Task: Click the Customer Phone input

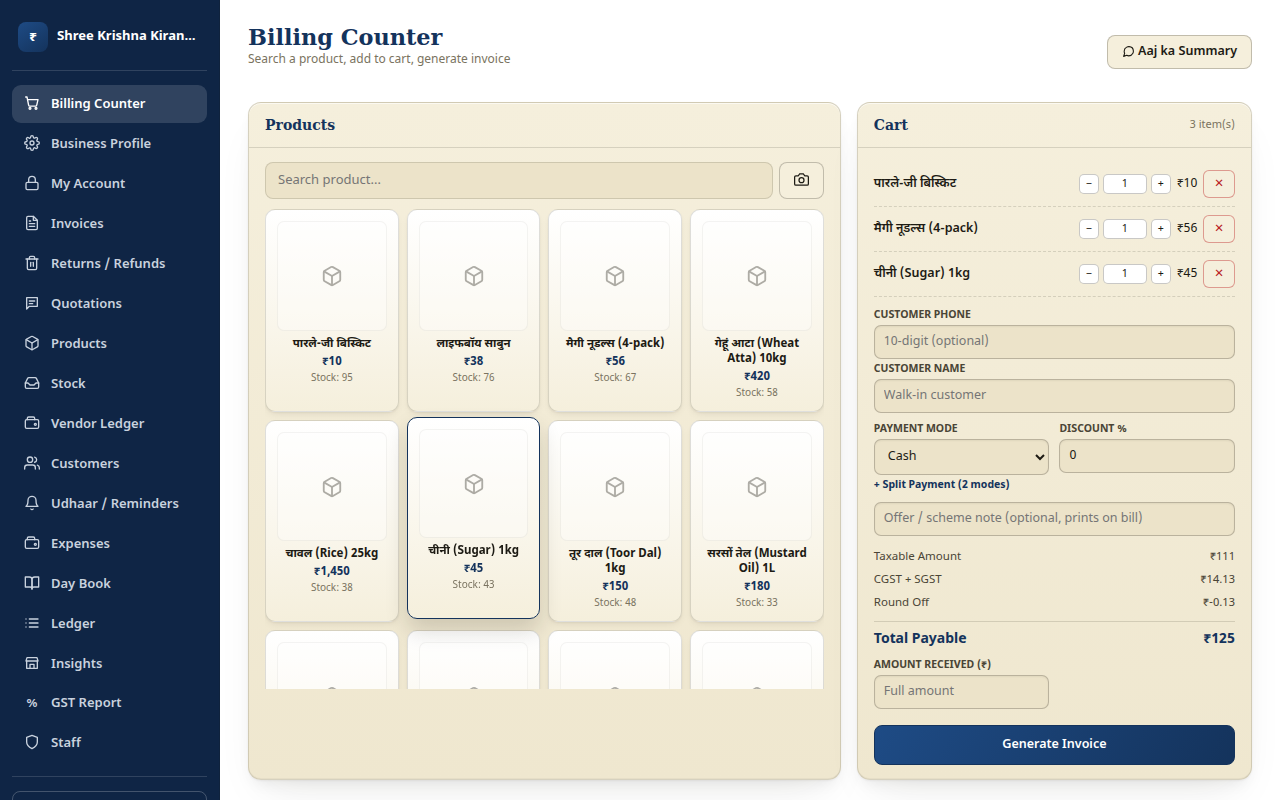Action: (x=1054, y=341)
